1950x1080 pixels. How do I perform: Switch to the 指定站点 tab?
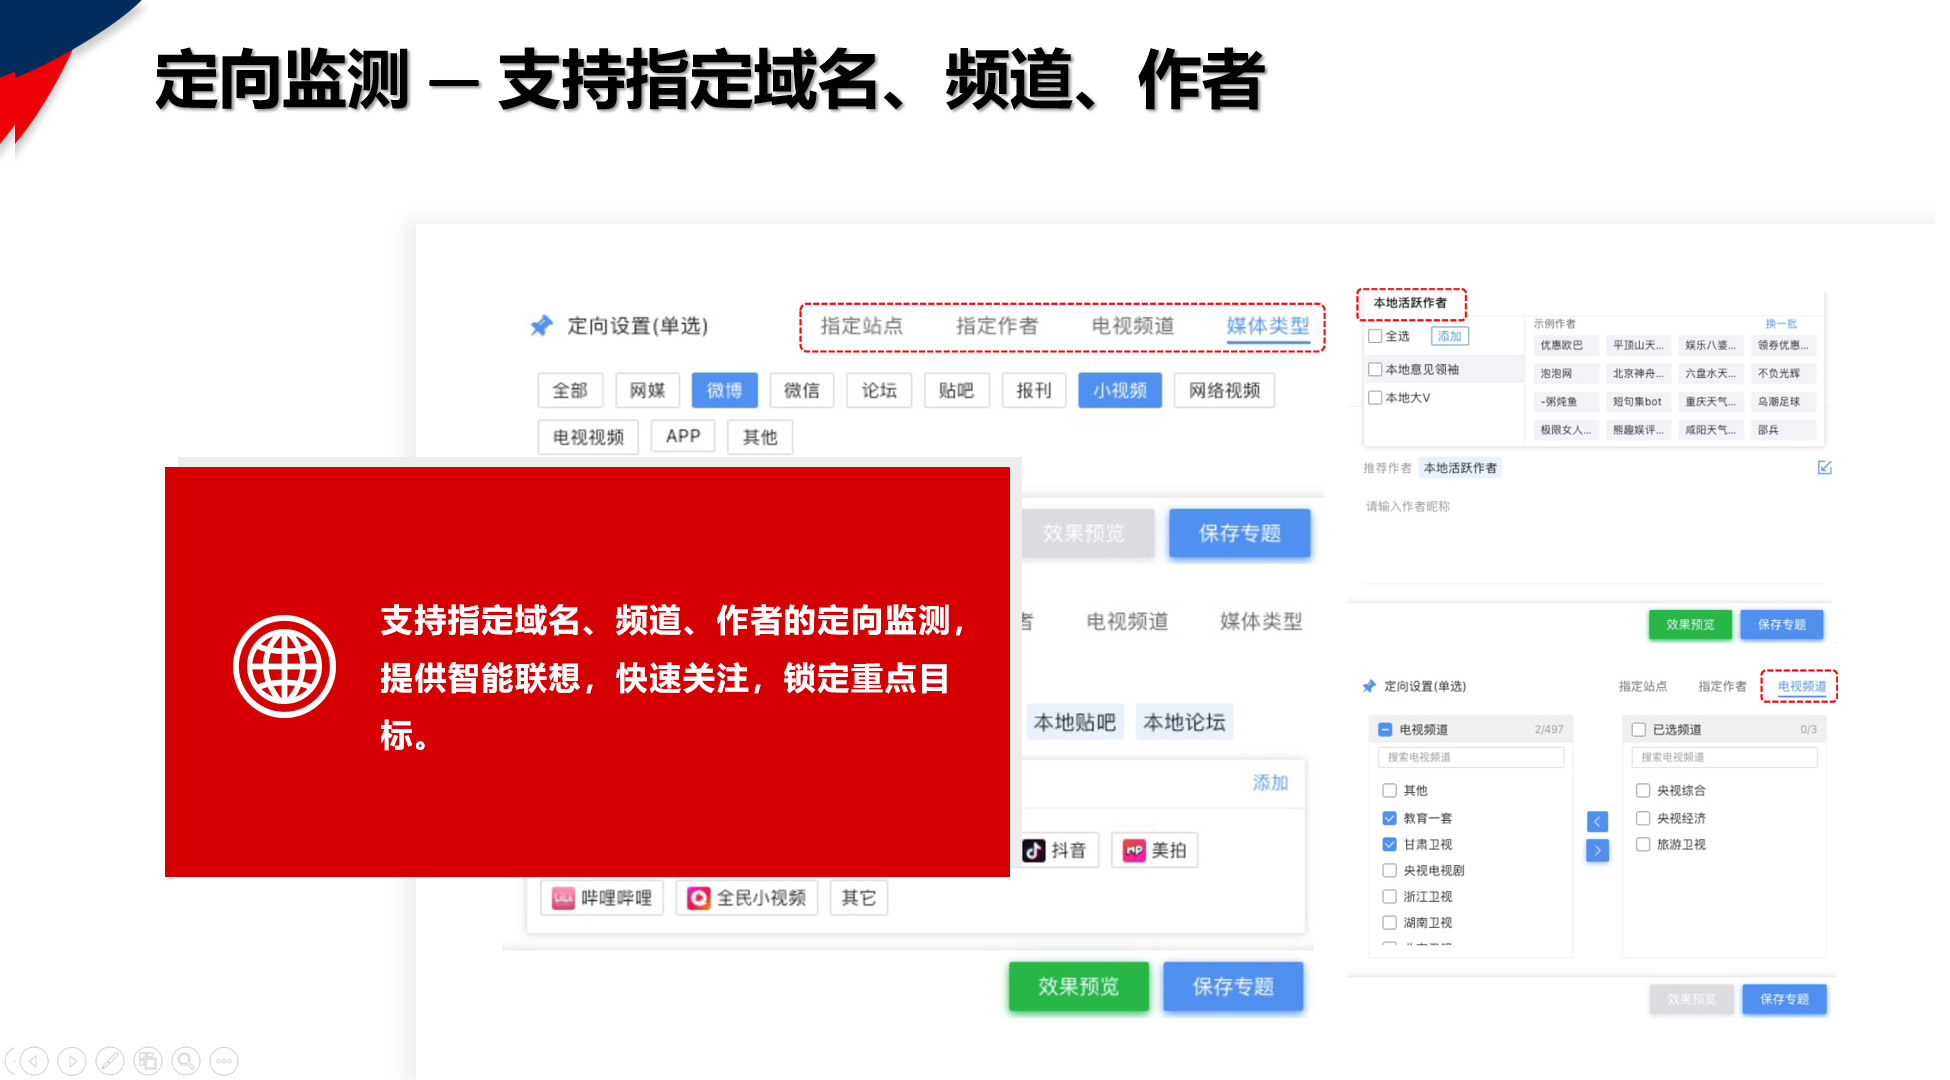coord(861,326)
